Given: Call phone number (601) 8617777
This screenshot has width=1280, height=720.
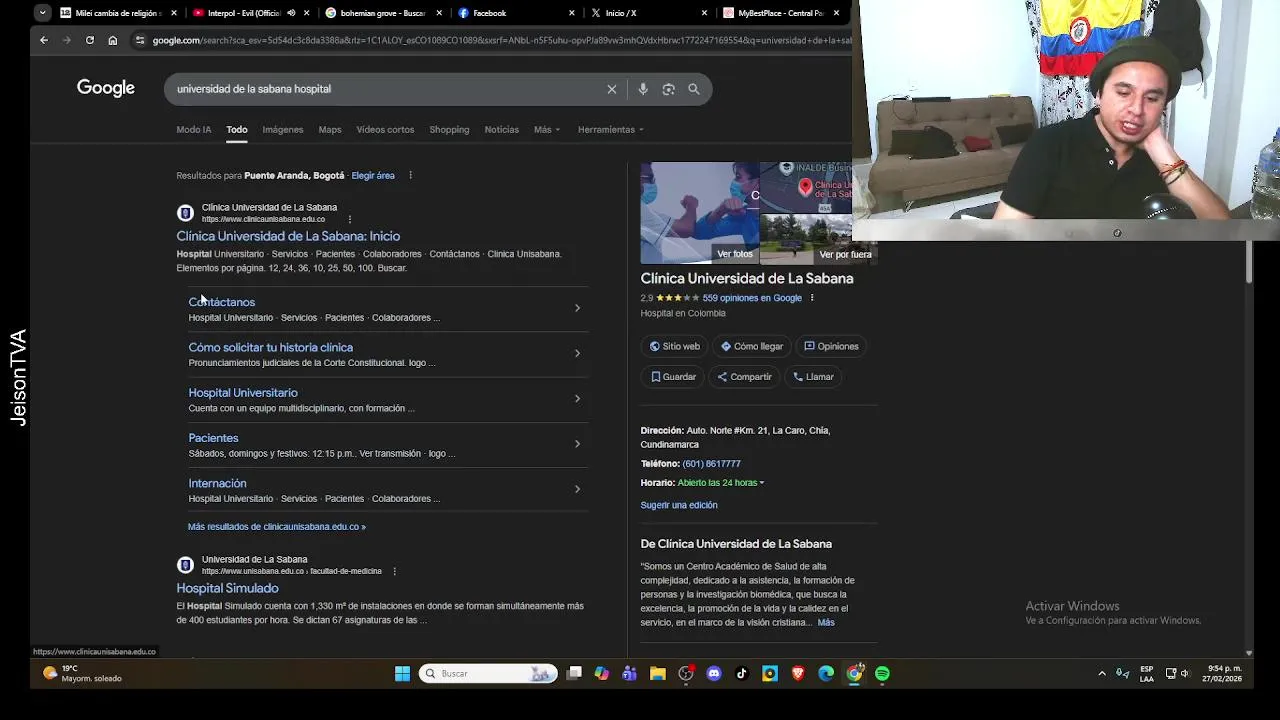Looking at the screenshot, I should [711, 464].
